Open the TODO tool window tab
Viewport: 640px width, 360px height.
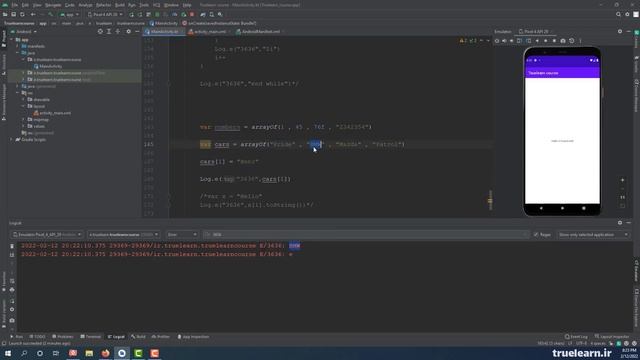click(37, 337)
